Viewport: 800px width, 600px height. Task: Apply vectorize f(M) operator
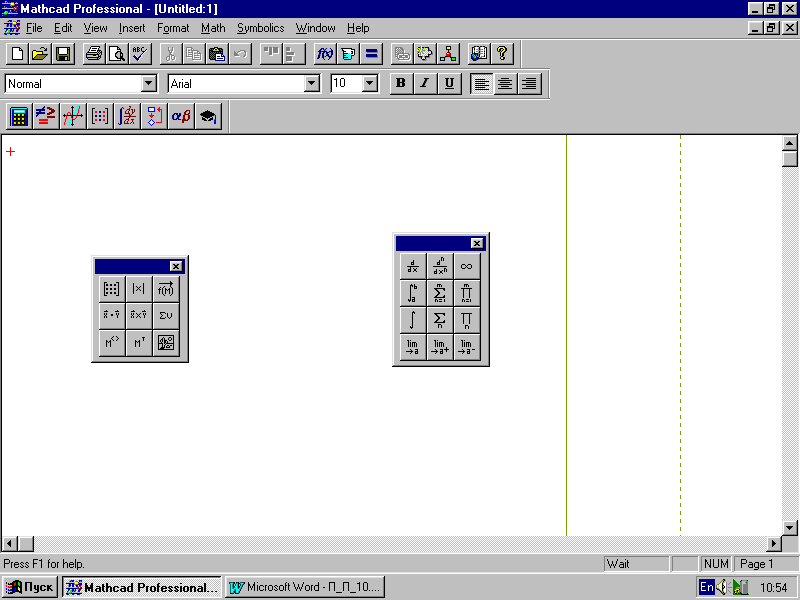[166, 289]
